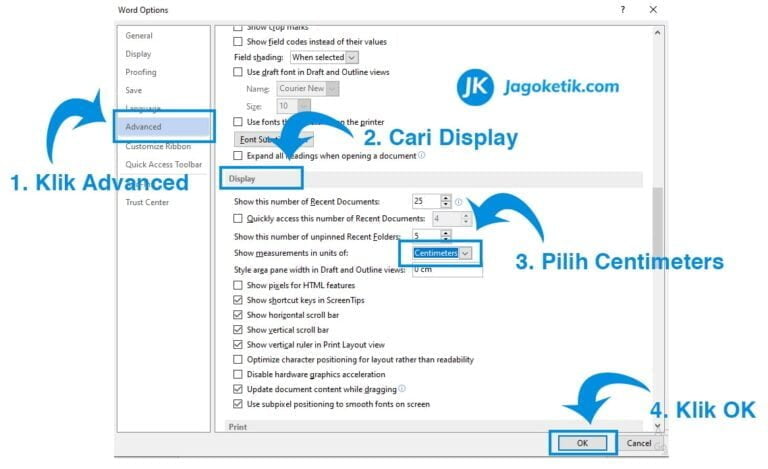Click the scroll down arrow of options pane

click(657, 426)
